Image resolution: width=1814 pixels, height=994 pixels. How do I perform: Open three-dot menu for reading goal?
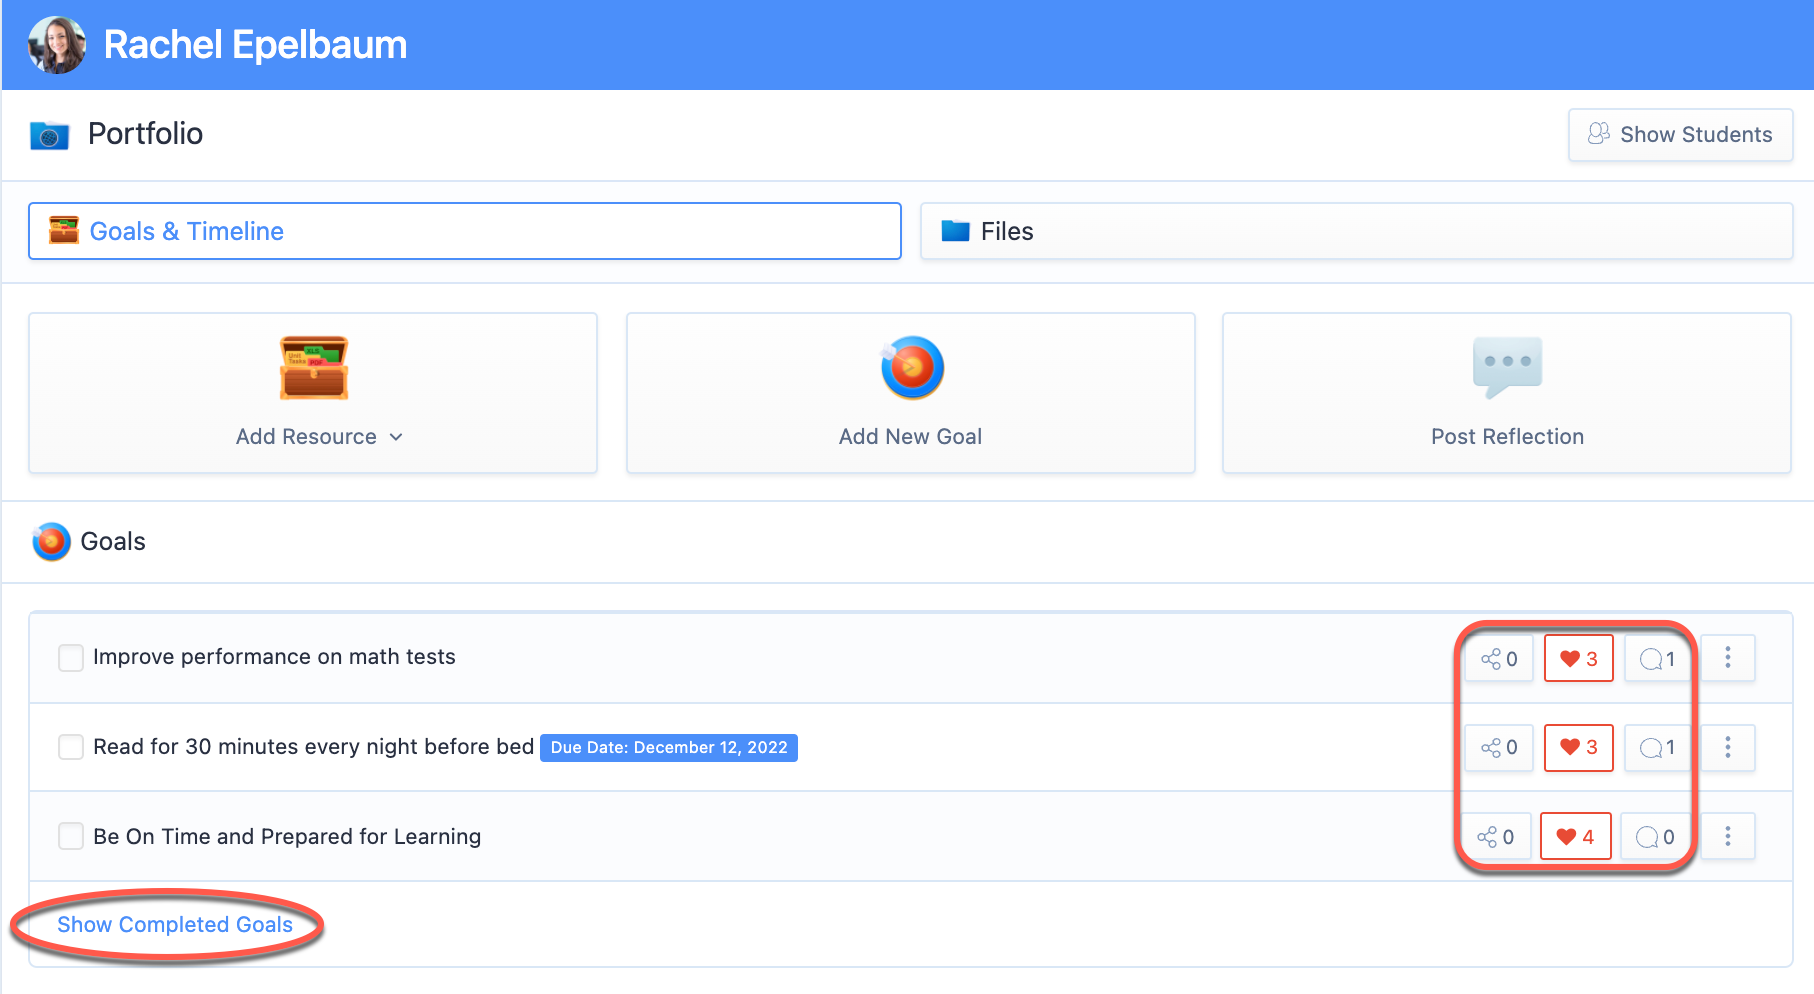pyautogui.click(x=1728, y=747)
